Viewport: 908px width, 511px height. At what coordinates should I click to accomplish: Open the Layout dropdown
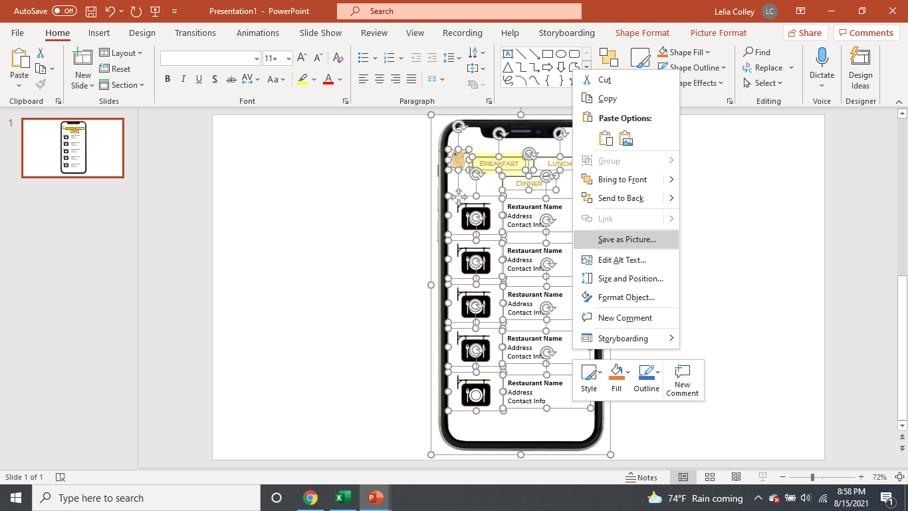tap(121, 53)
